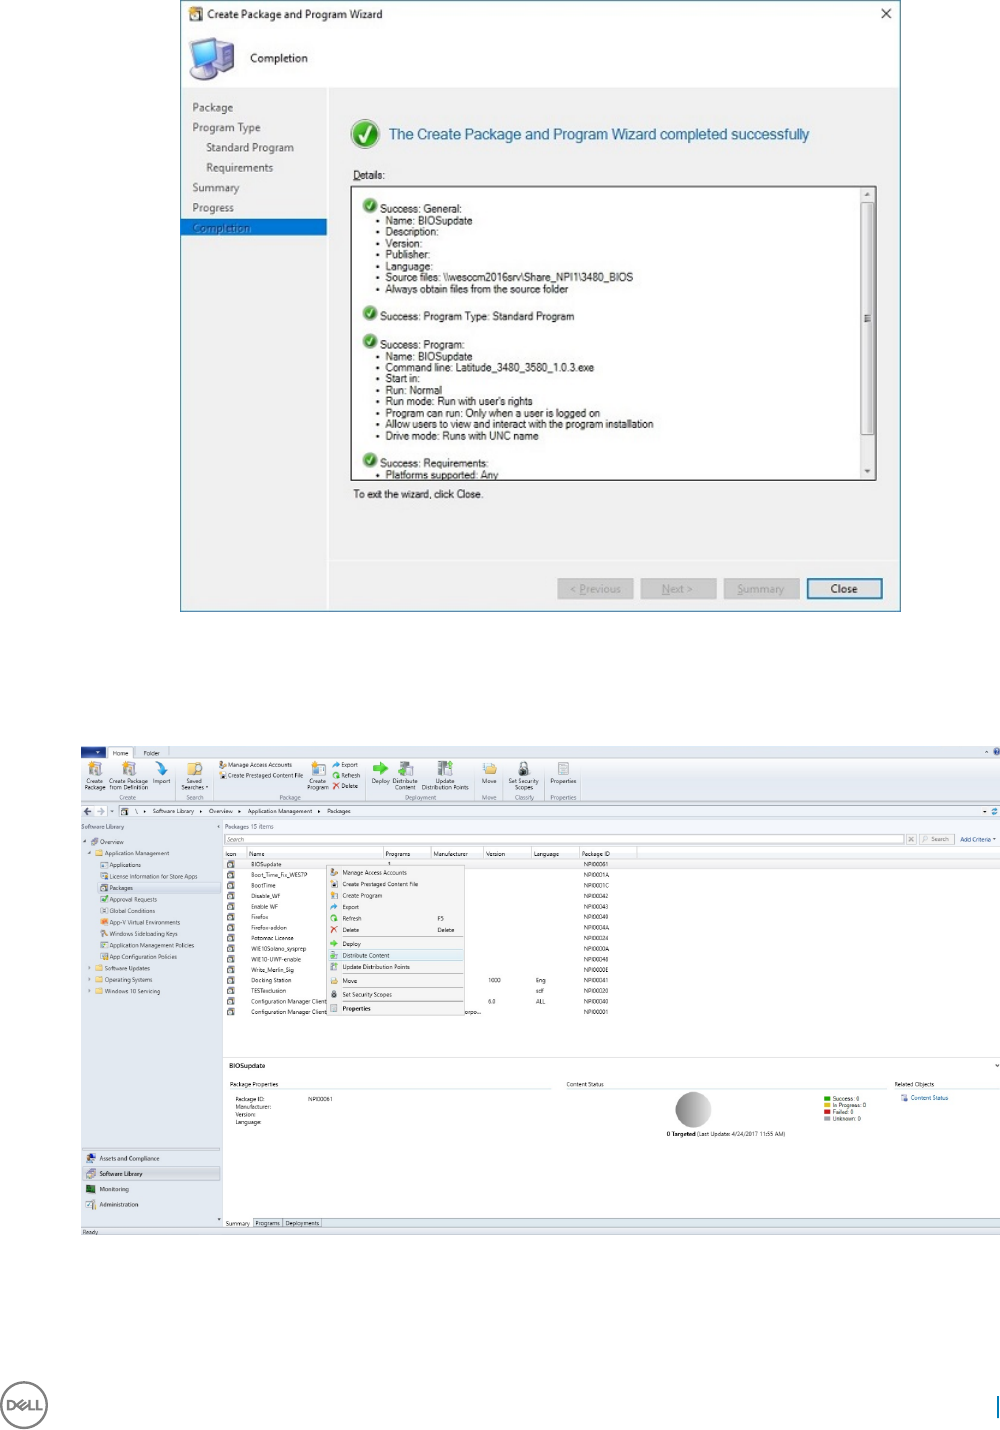The image size is (1000, 1430).
Task: Click the green Deploy ribbon icon
Action: pyautogui.click(x=380, y=772)
